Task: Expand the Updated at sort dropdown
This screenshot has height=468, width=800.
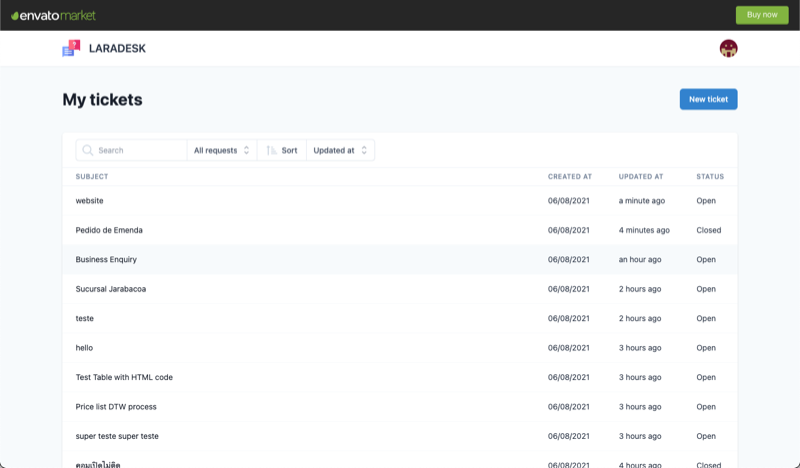Action: coord(340,150)
